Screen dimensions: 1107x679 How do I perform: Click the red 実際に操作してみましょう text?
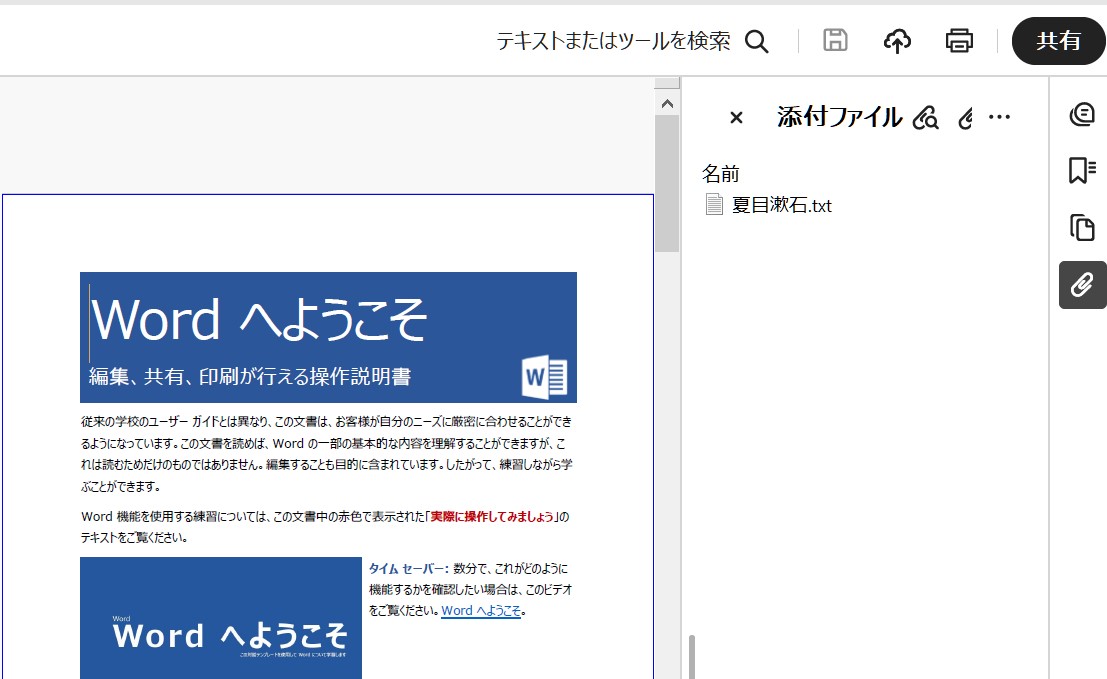click(x=492, y=517)
